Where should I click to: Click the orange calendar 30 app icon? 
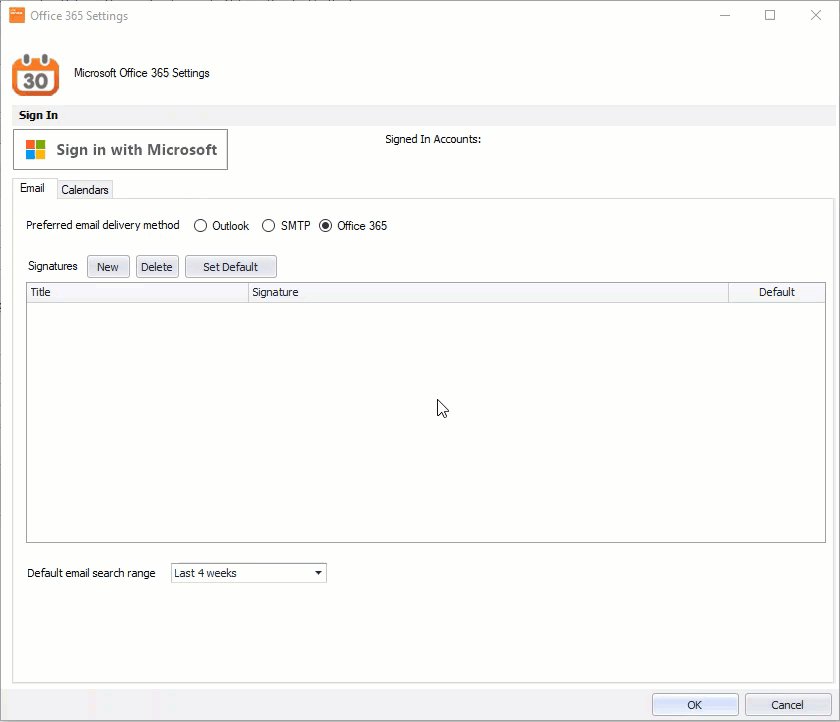(35, 75)
